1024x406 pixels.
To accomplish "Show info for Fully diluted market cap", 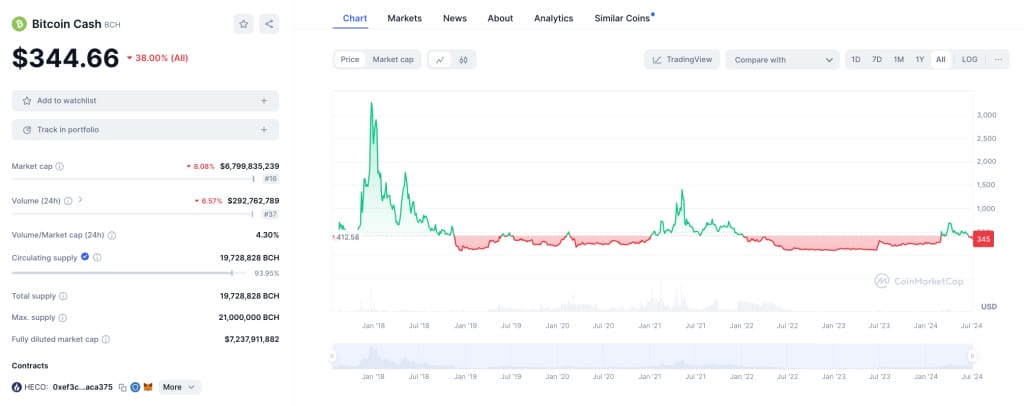I will (x=106, y=339).
